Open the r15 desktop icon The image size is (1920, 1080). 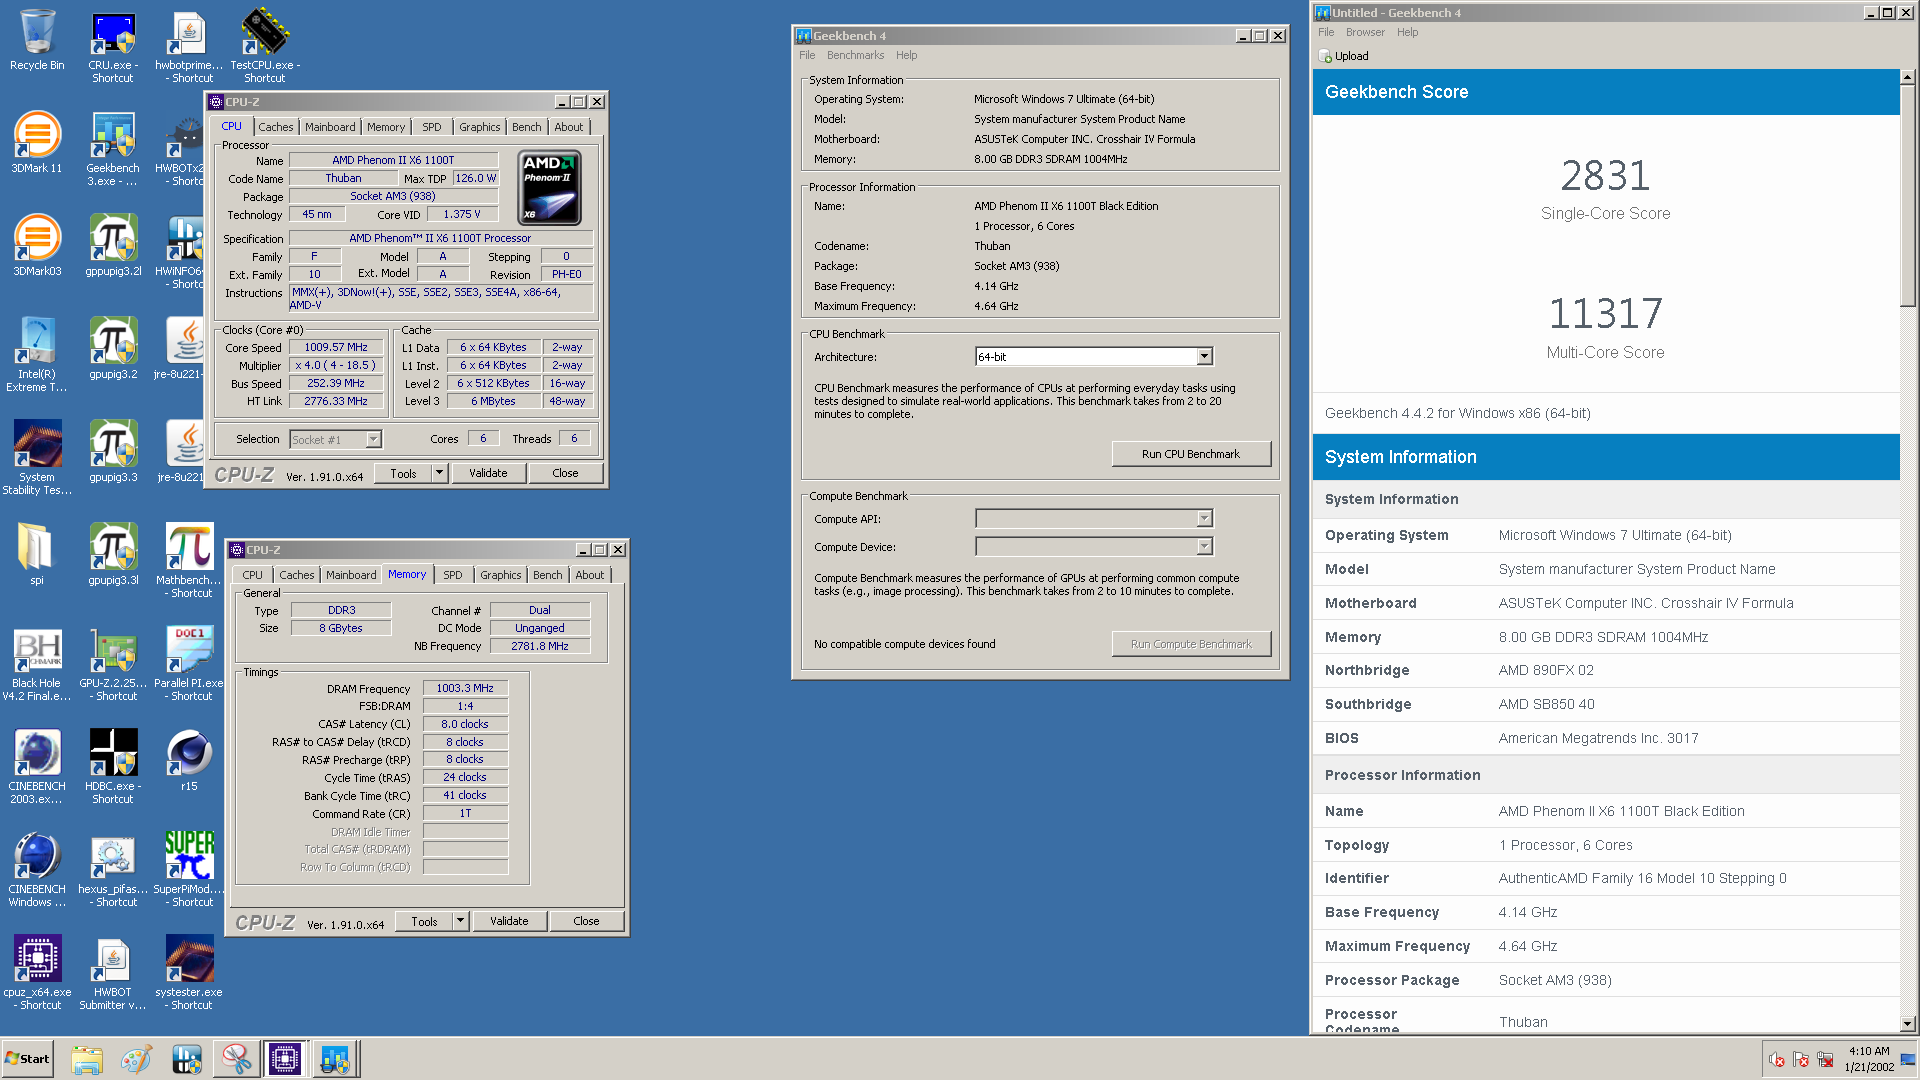189,761
